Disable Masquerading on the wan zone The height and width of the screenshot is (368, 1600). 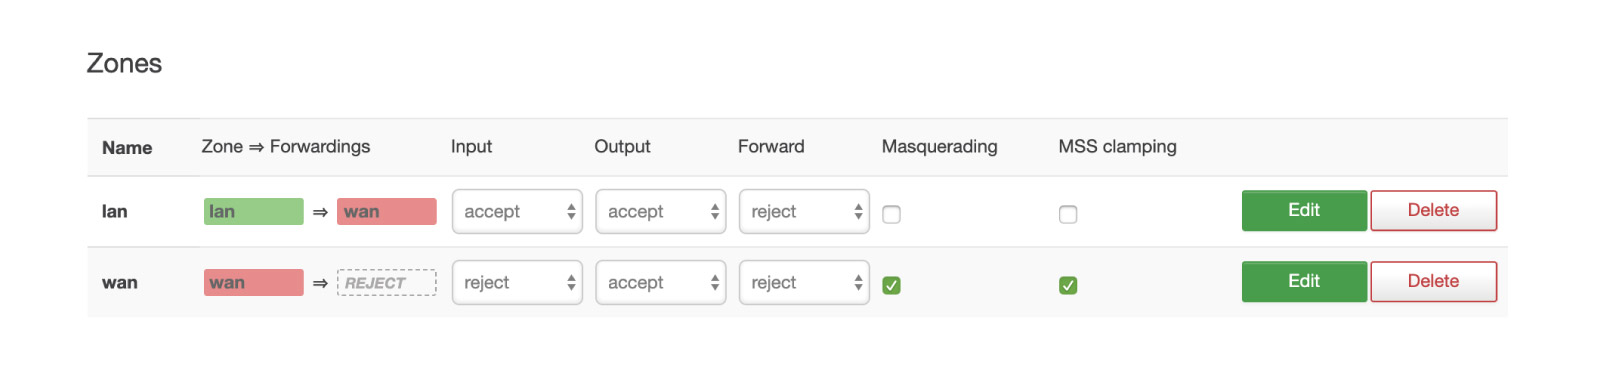pos(891,285)
